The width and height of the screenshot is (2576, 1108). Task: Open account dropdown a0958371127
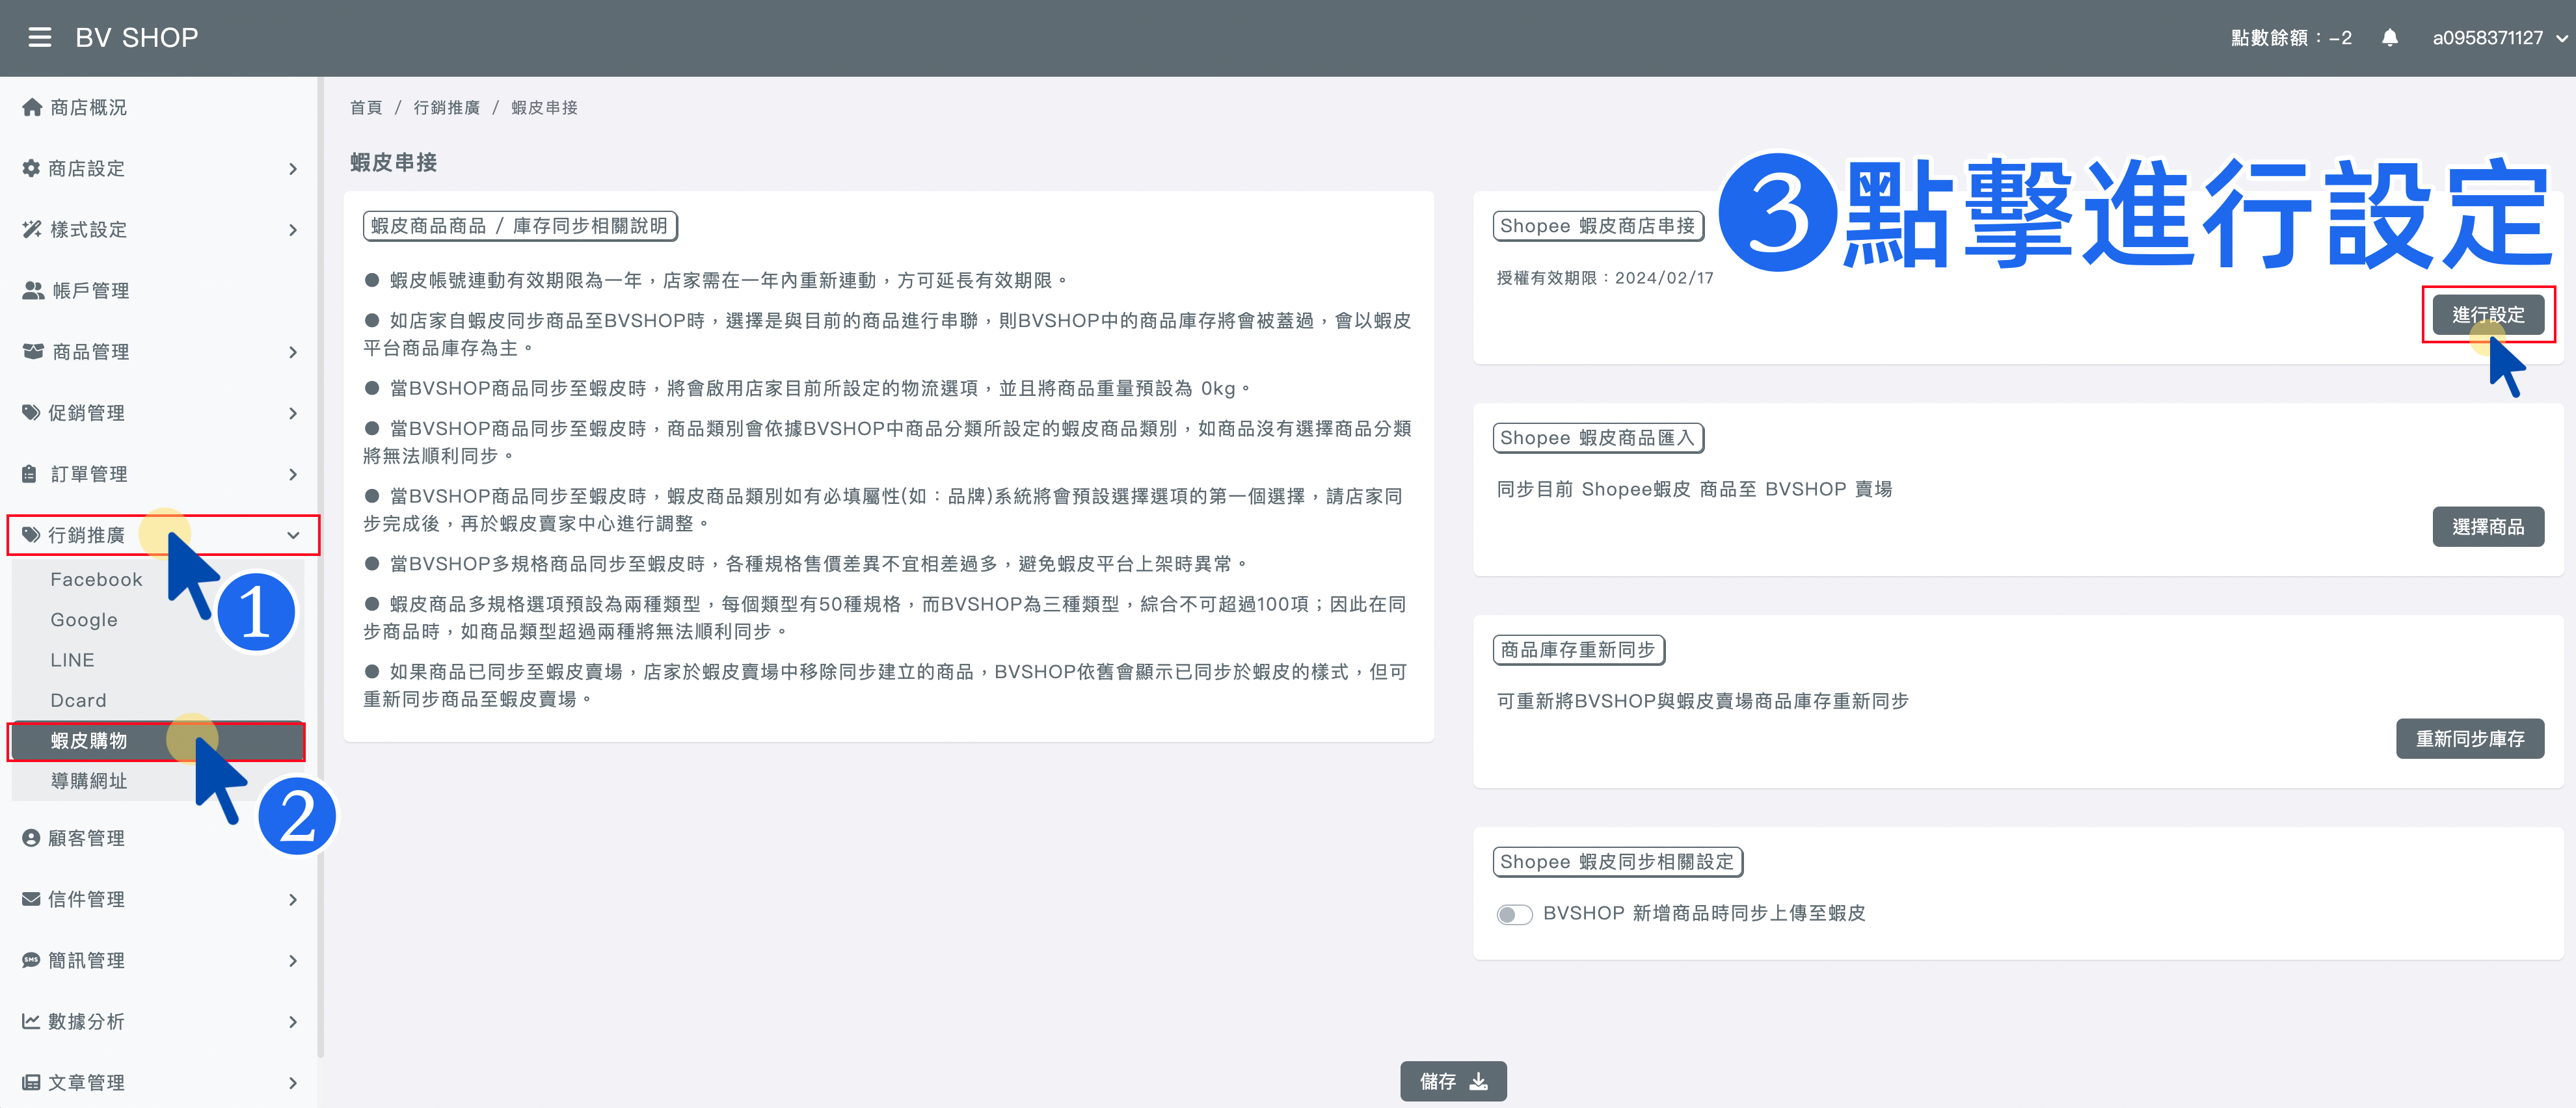pyautogui.click(x=2499, y=38)
